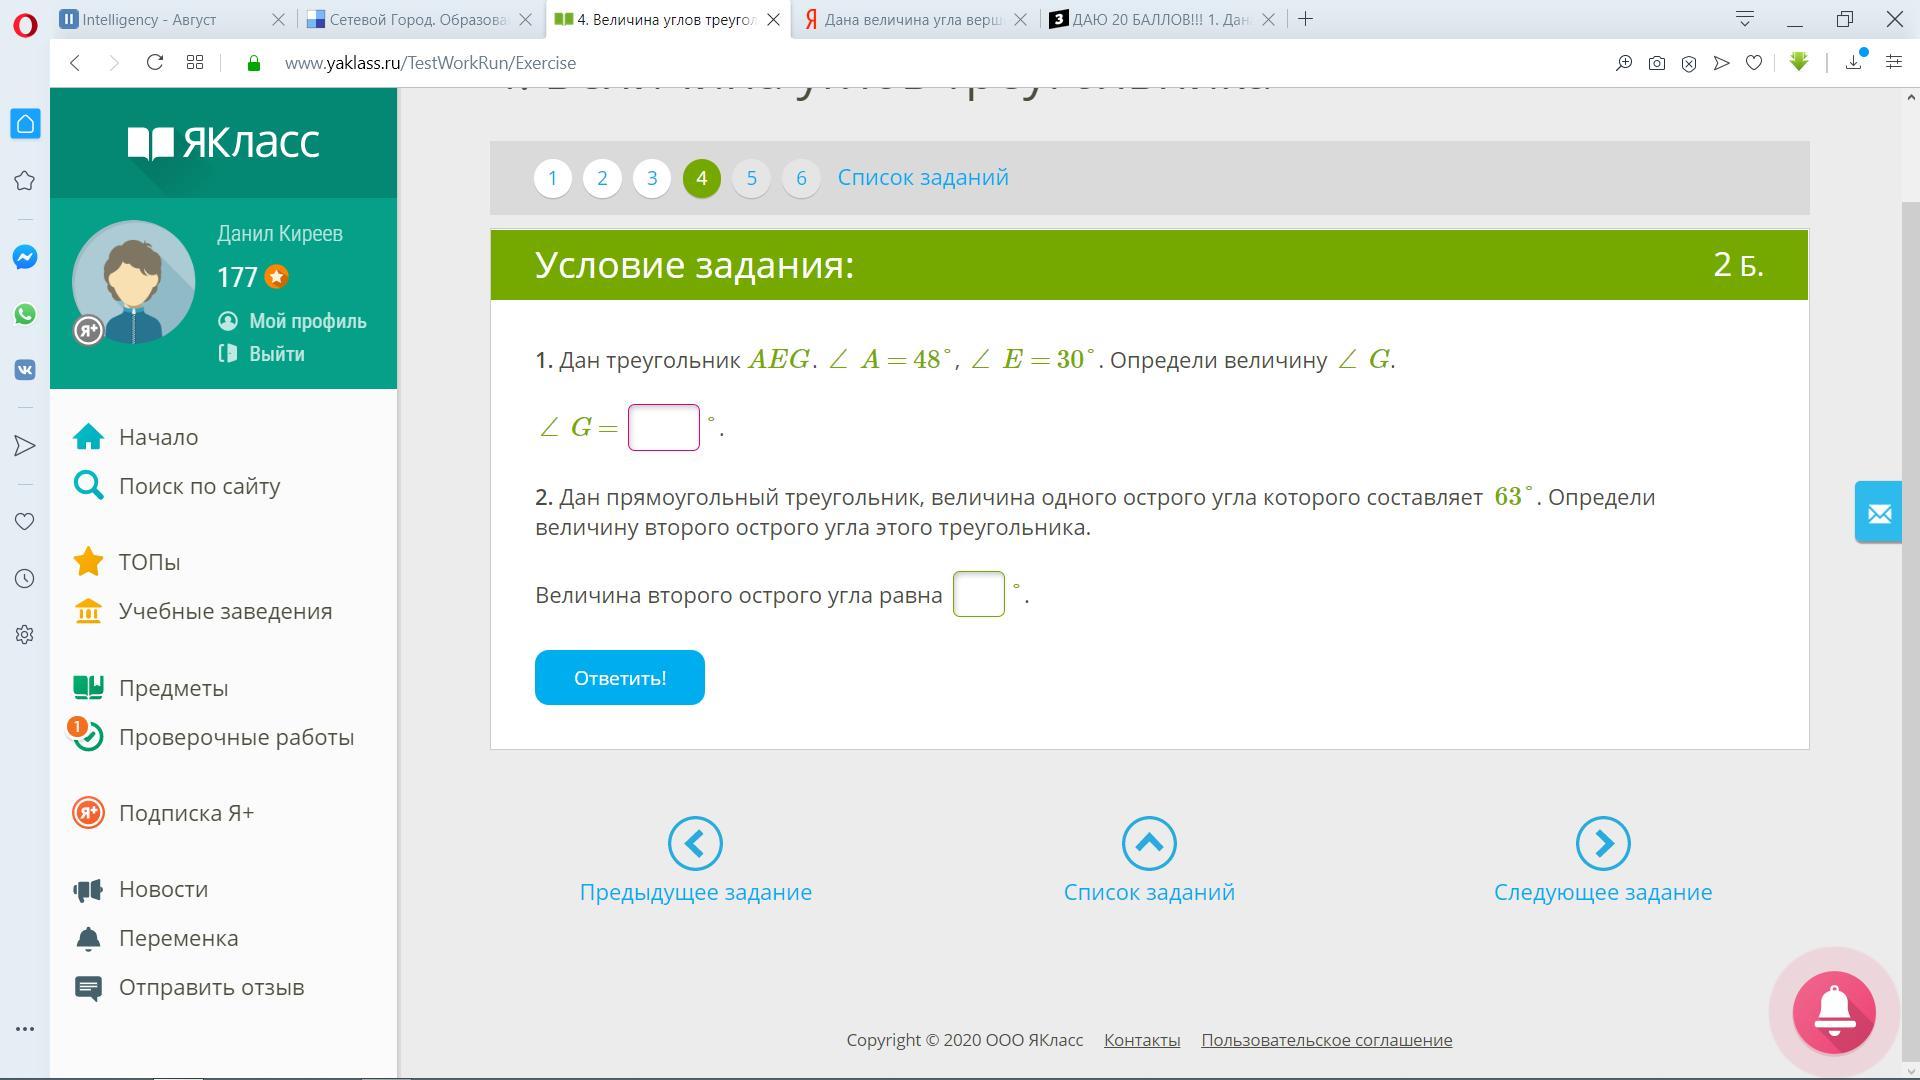
Task: Open the VK sidebar icon
Action: point(25,370)
